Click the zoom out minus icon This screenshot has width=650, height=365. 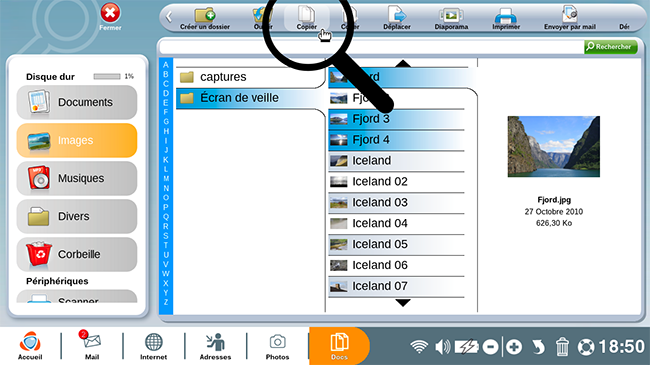490,347
